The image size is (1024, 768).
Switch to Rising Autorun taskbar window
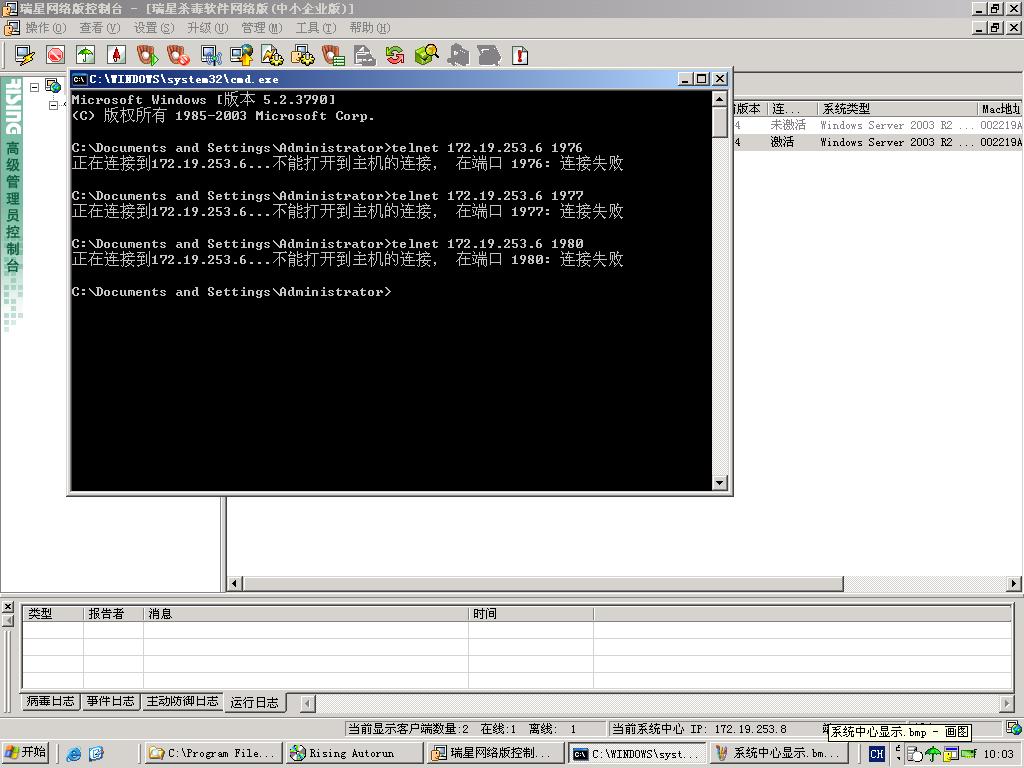click(x=354, y=754)
